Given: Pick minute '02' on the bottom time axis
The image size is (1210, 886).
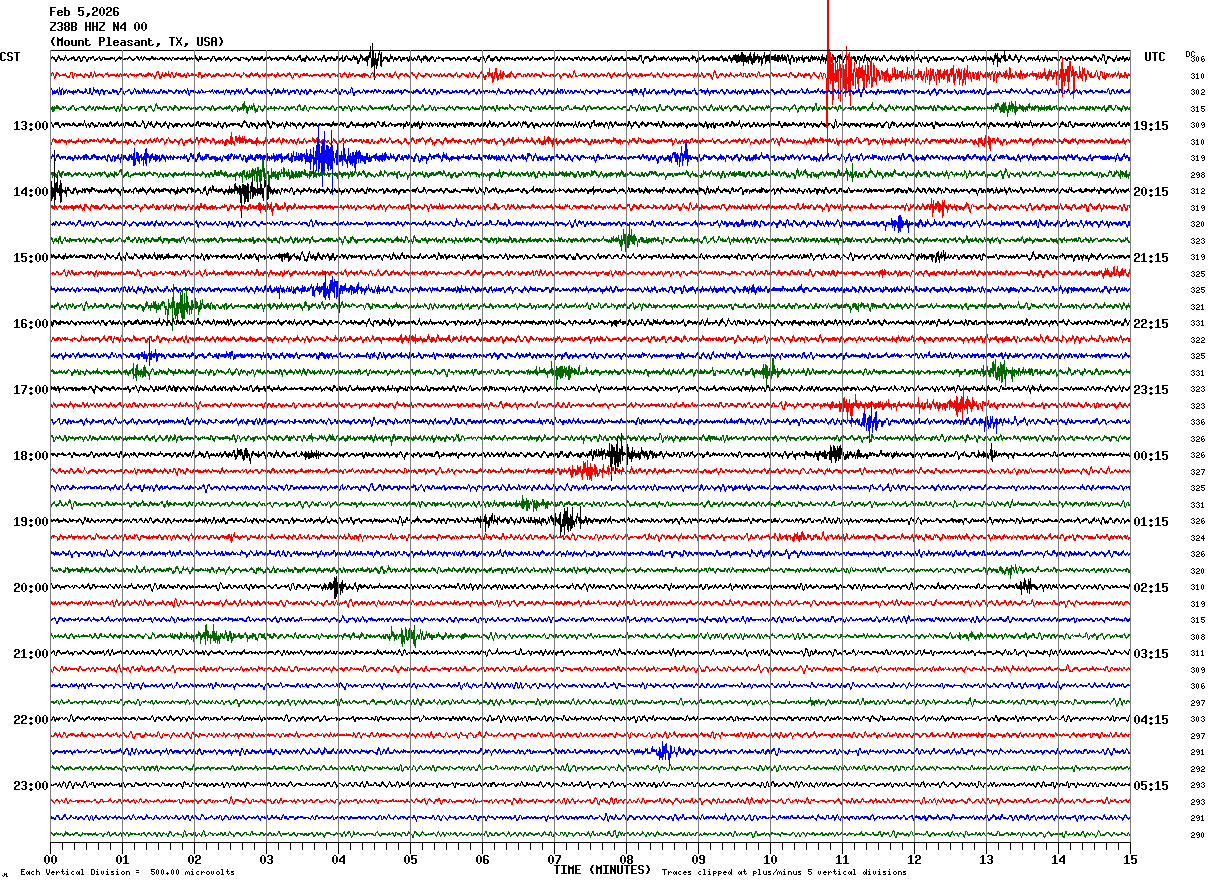Looking at the screenshot, I should [x=194, y=859].
